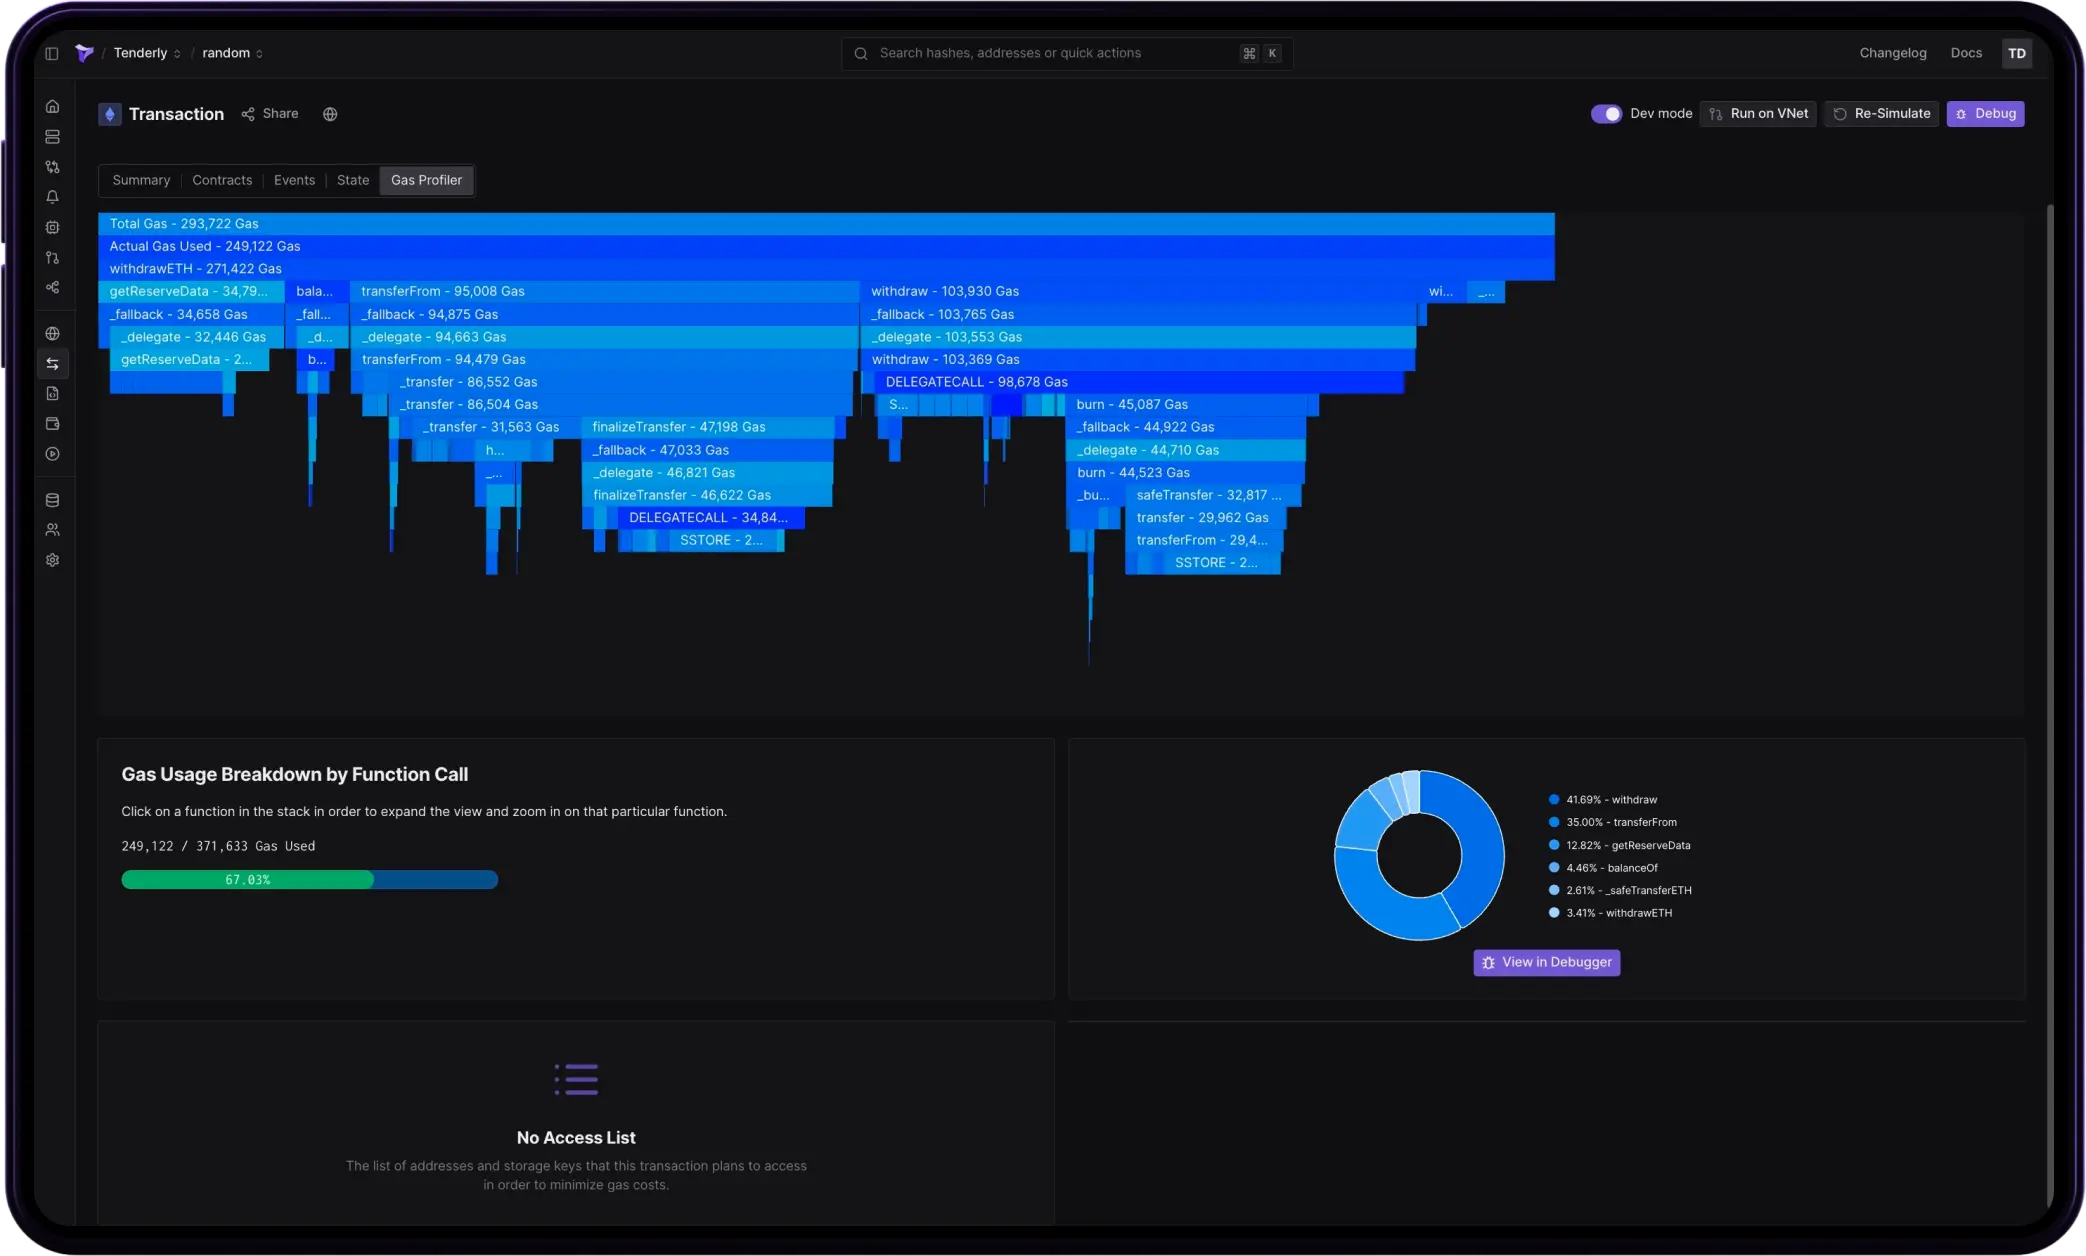2086x1256 pixels.
Task: Open the contracts code-file icon in the sidebar
Action: pos(53,394)
